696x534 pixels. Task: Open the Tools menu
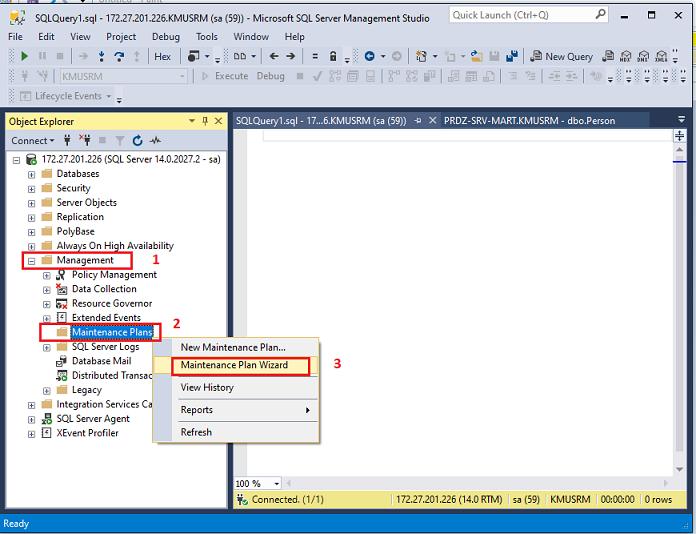coord(207,37)
